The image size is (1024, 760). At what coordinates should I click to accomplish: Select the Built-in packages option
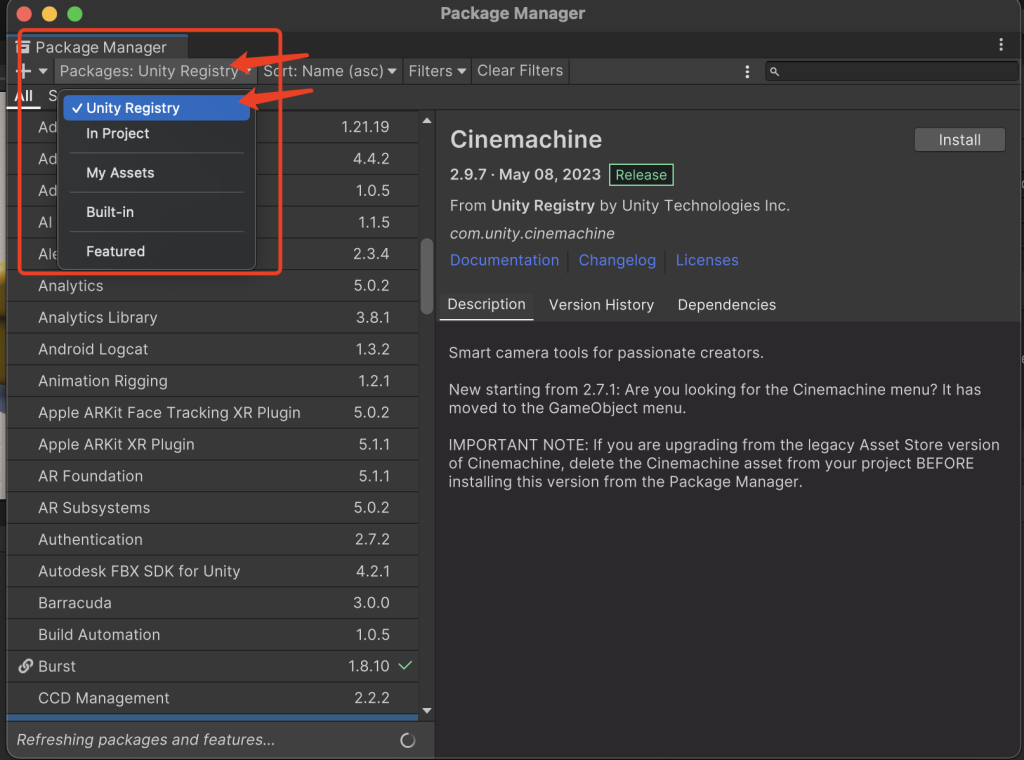(x=110, y=212)
